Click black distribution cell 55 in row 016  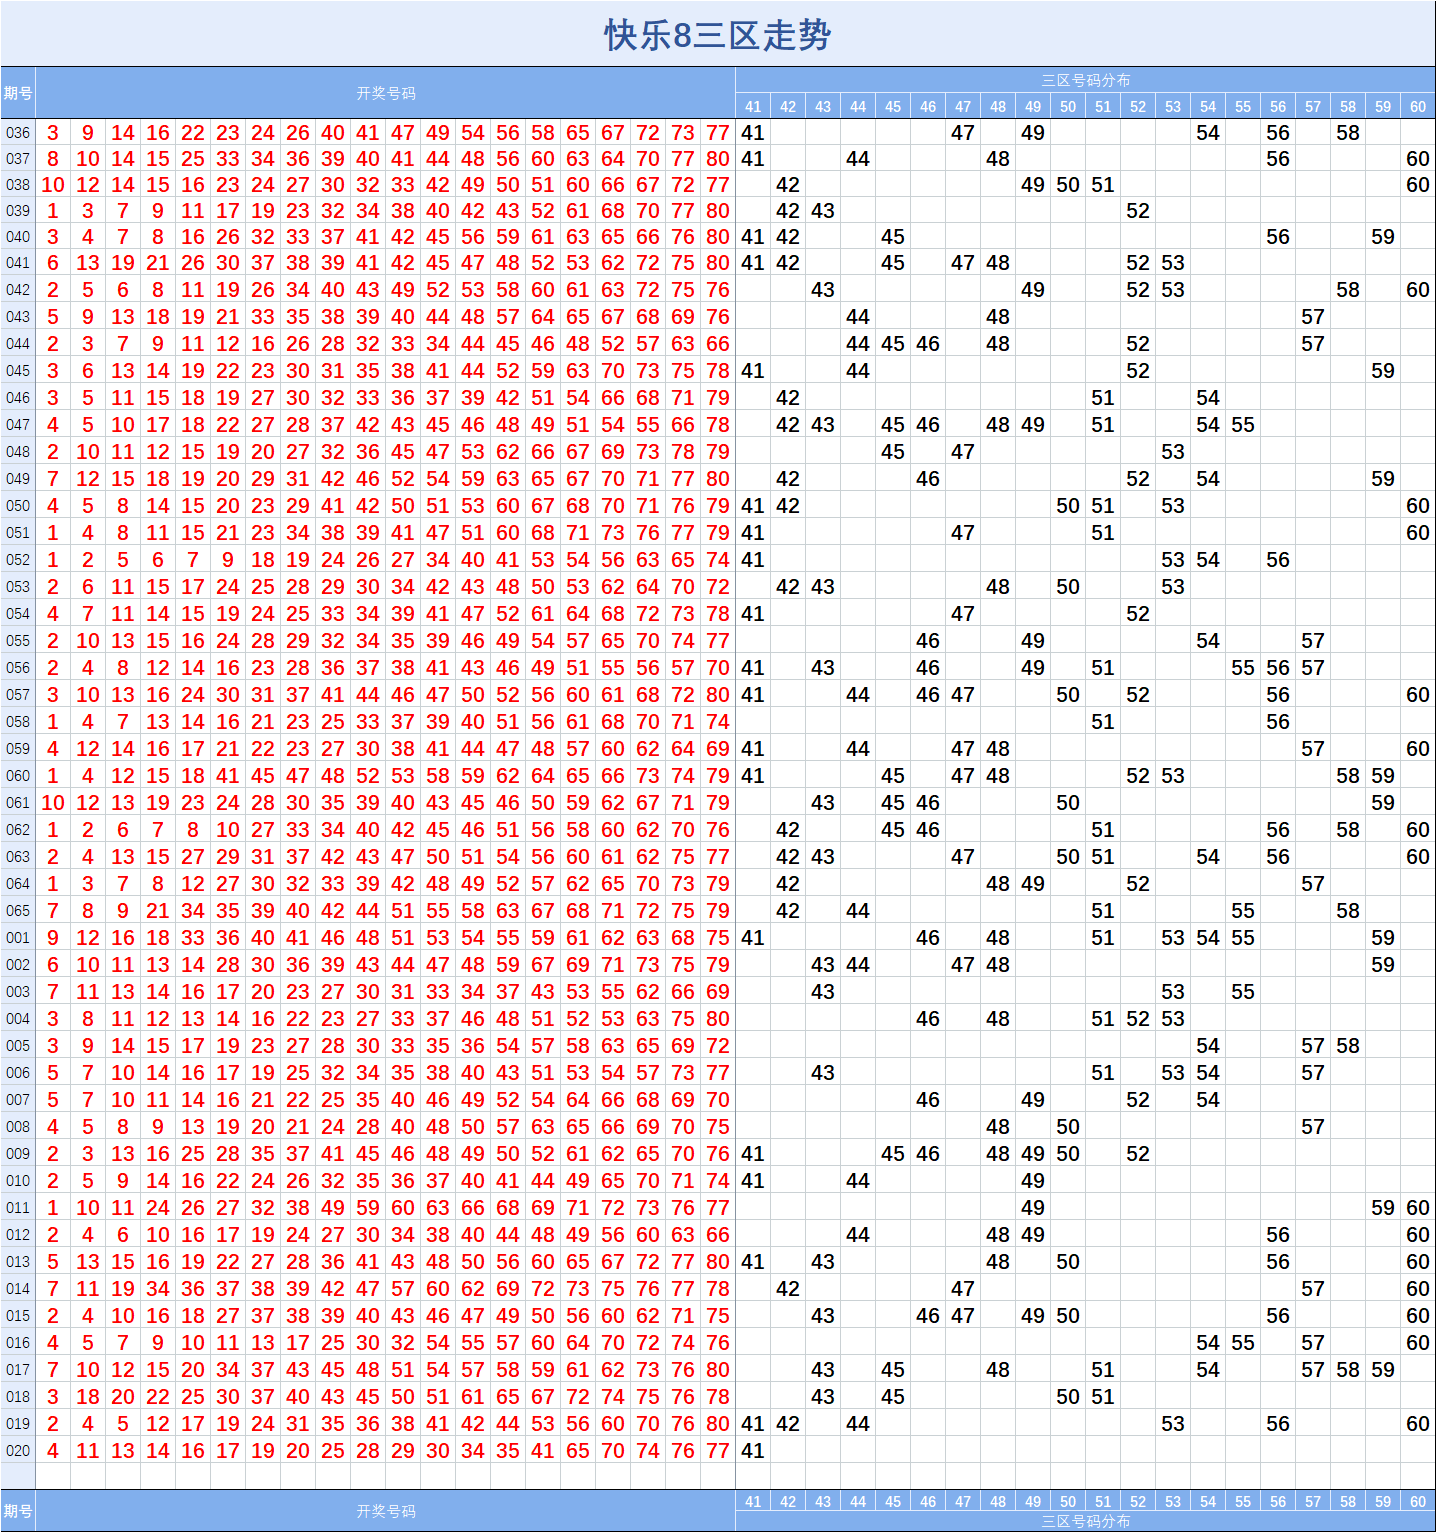click(x=1243, y=1343)
